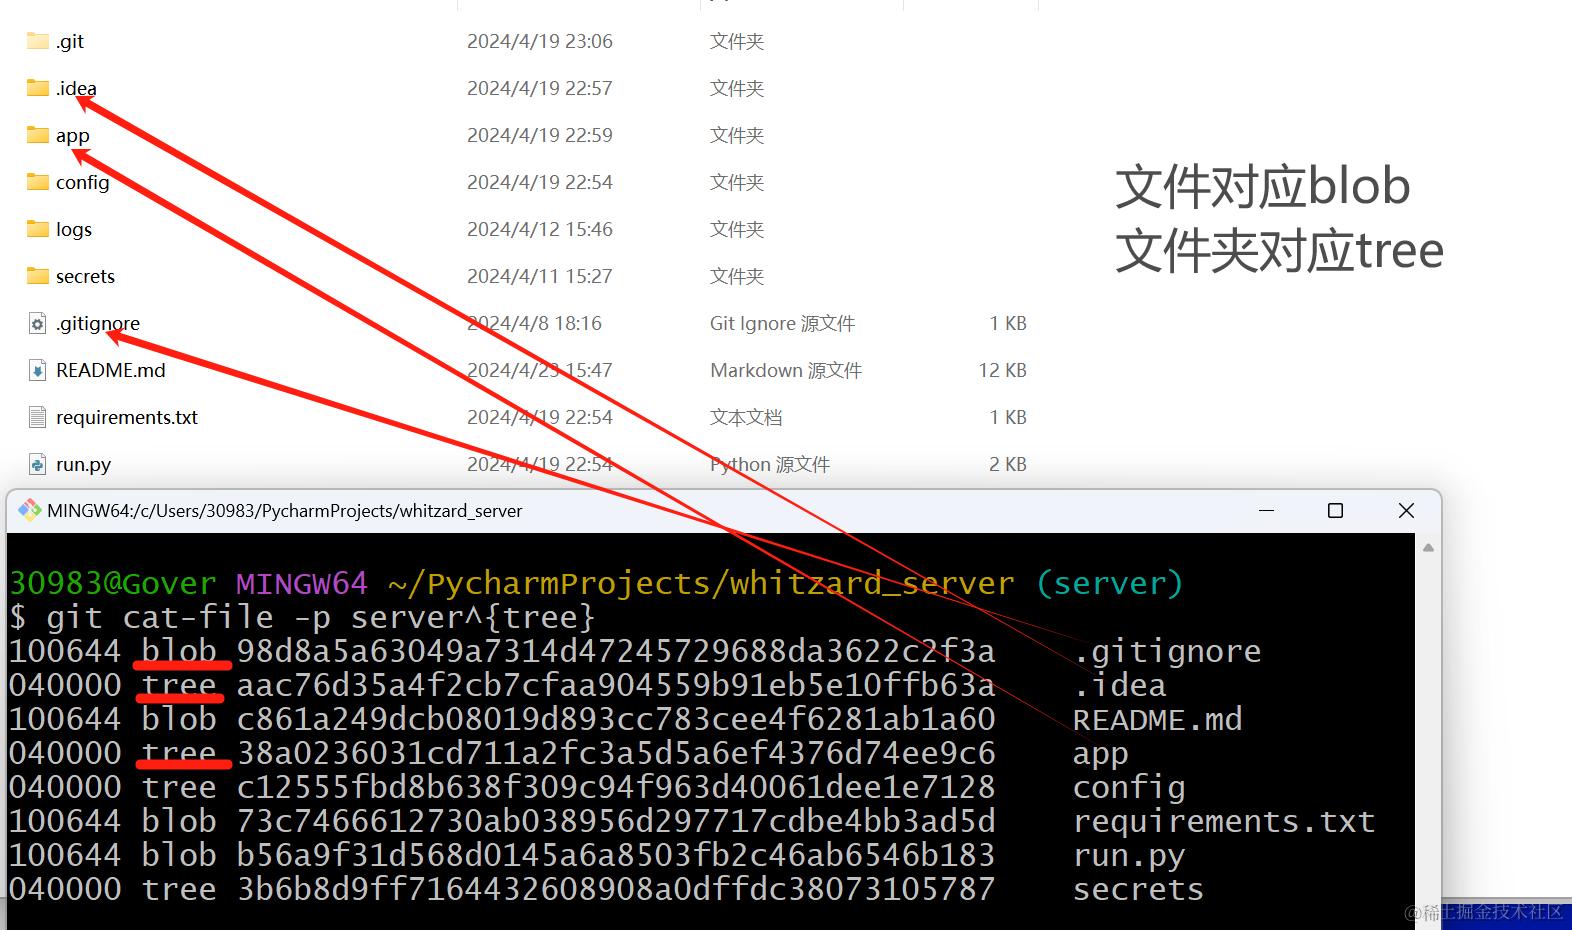Click the terminal title MINGW64 path text
This screenshot has width=1572, height=930.
(285, 511)
